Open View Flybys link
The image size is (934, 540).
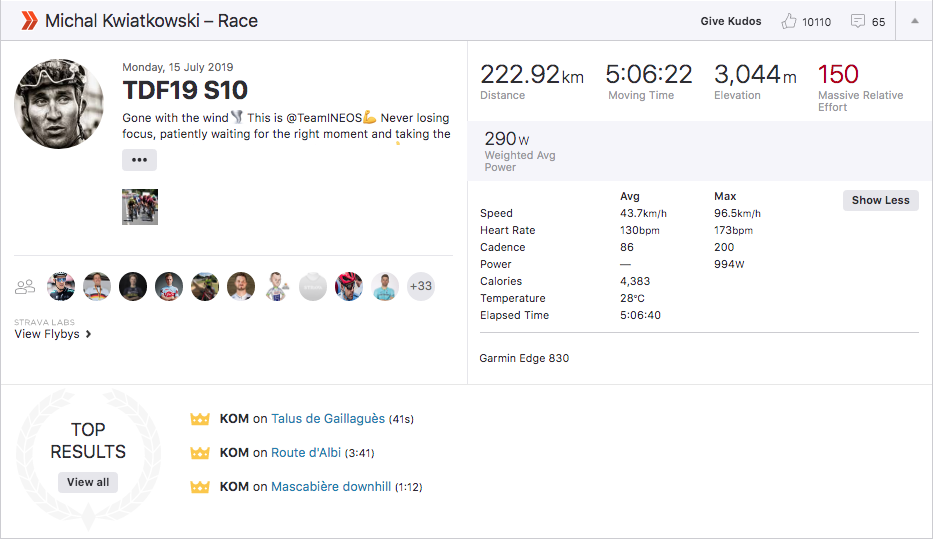pos(52,334)
